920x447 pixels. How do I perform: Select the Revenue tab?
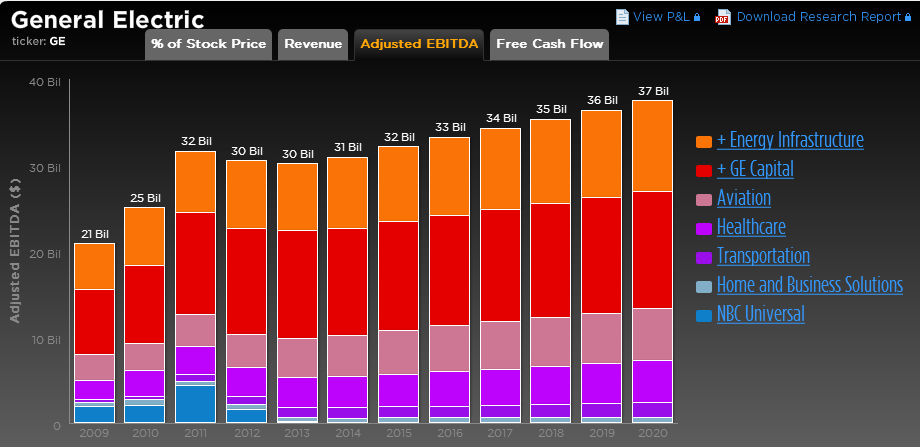(313, 44)
